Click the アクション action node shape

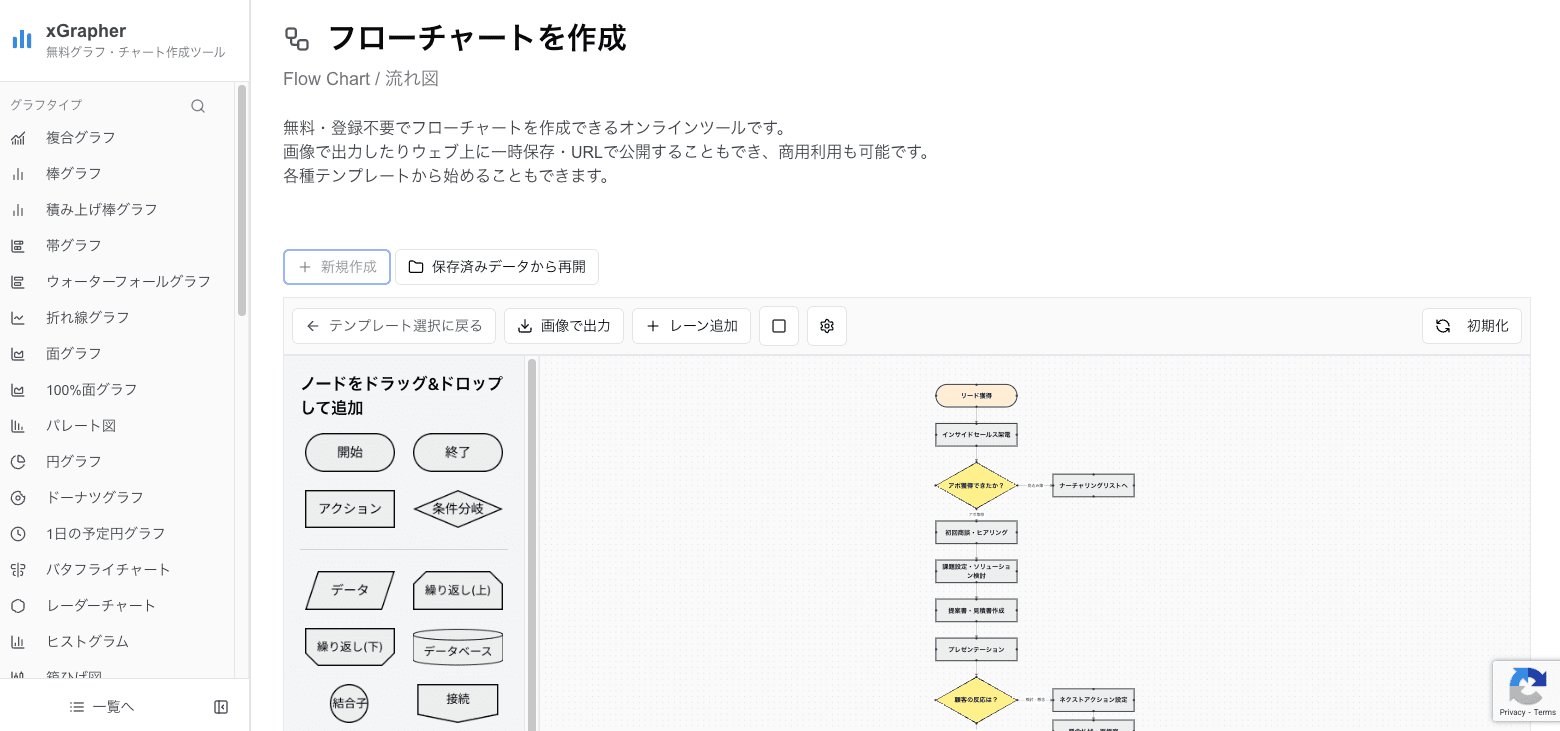click(x=349, y=508)
